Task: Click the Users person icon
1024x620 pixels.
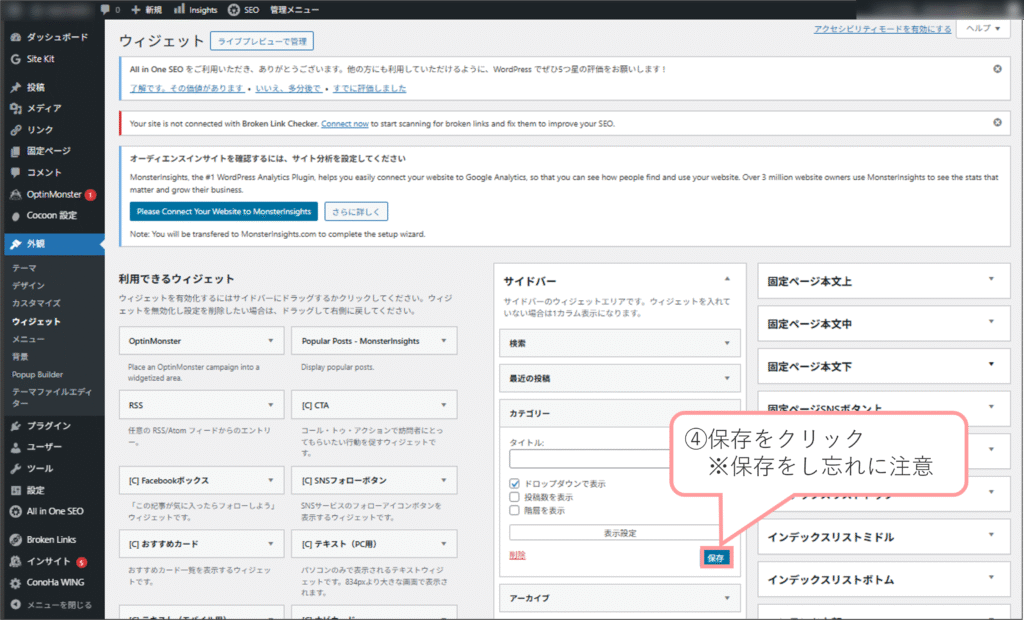Action: click(16, 447)
